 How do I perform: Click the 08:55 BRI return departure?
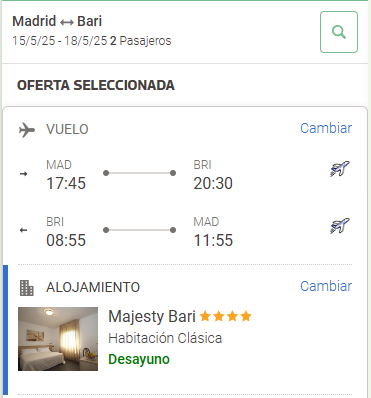(x=66, y=240)
